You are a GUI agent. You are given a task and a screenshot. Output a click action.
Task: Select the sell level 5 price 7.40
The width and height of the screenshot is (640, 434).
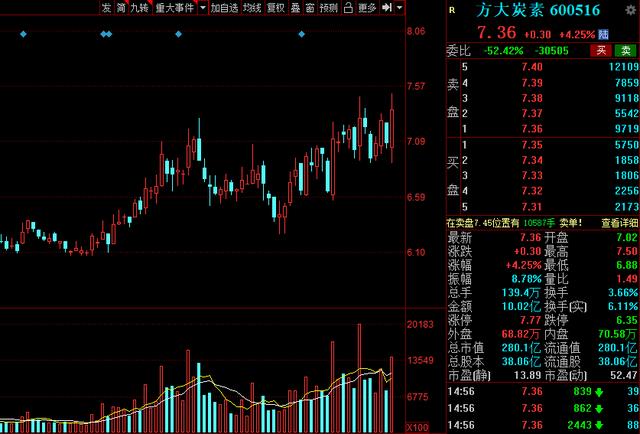point(532,67)
